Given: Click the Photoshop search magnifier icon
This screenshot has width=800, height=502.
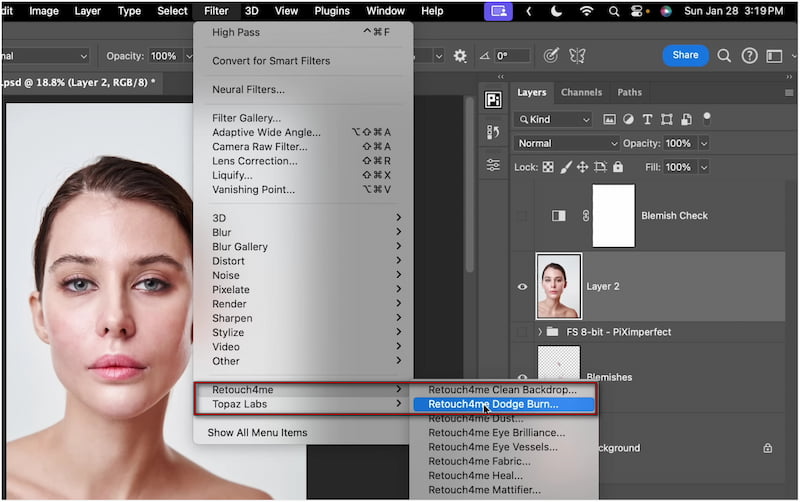Looking at the screenshot, I should (724, 56).
